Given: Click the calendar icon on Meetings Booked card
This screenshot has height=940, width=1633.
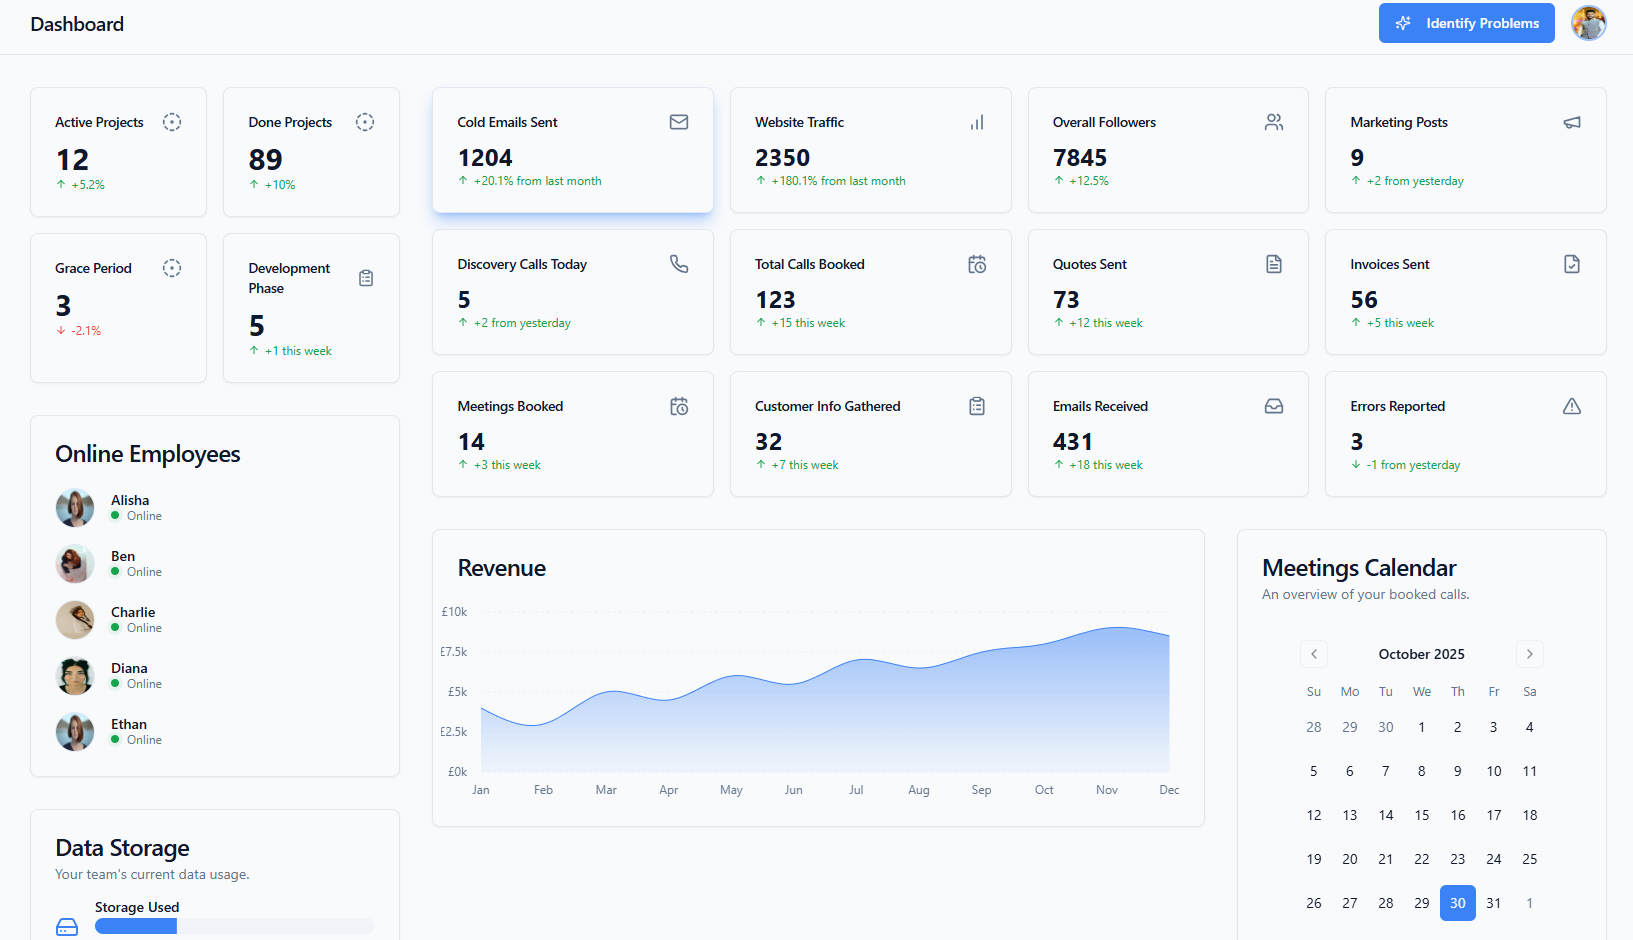Looking at the screenshot, I should (679, 406).
